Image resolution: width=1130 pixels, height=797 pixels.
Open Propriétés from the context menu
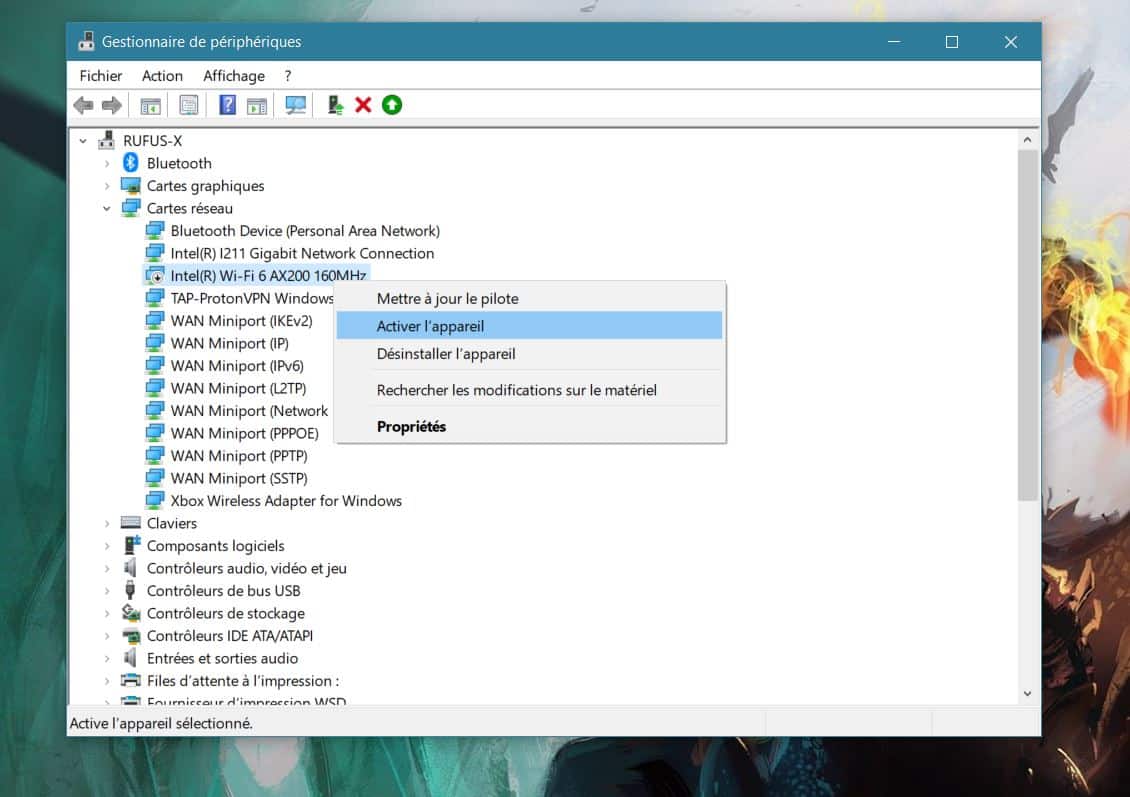coord(411,427)
